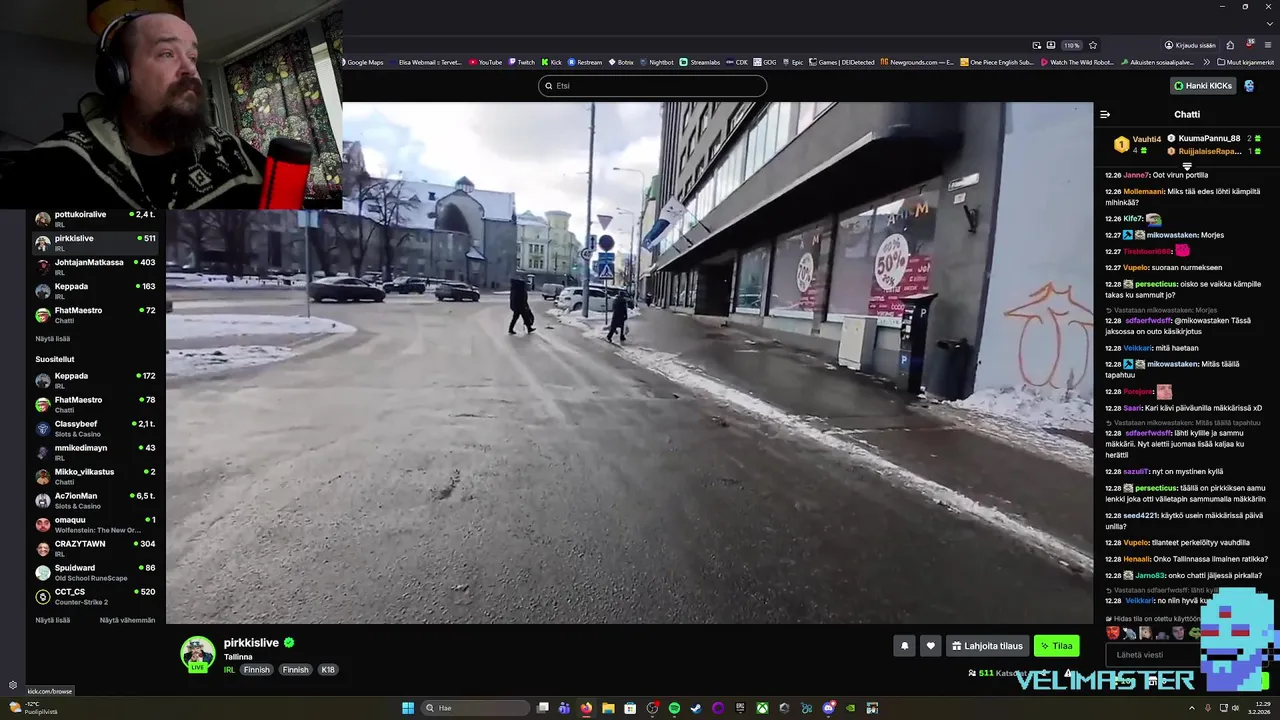Click the bell notification button
The image size is (1280, 720).
[x=904, y=646]
